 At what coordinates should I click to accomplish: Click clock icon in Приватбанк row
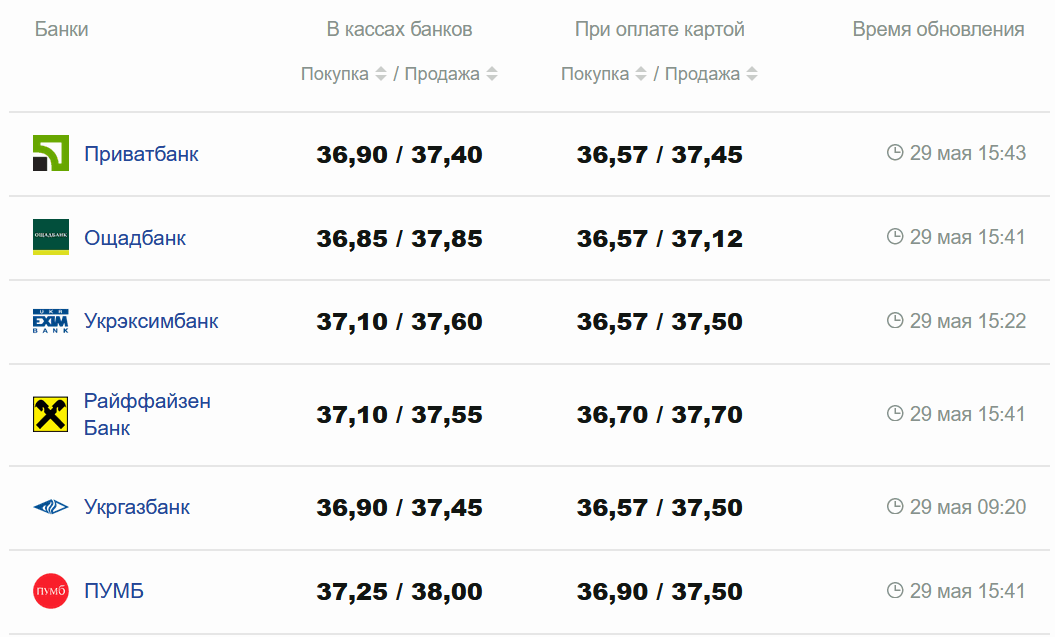point(895,153)
